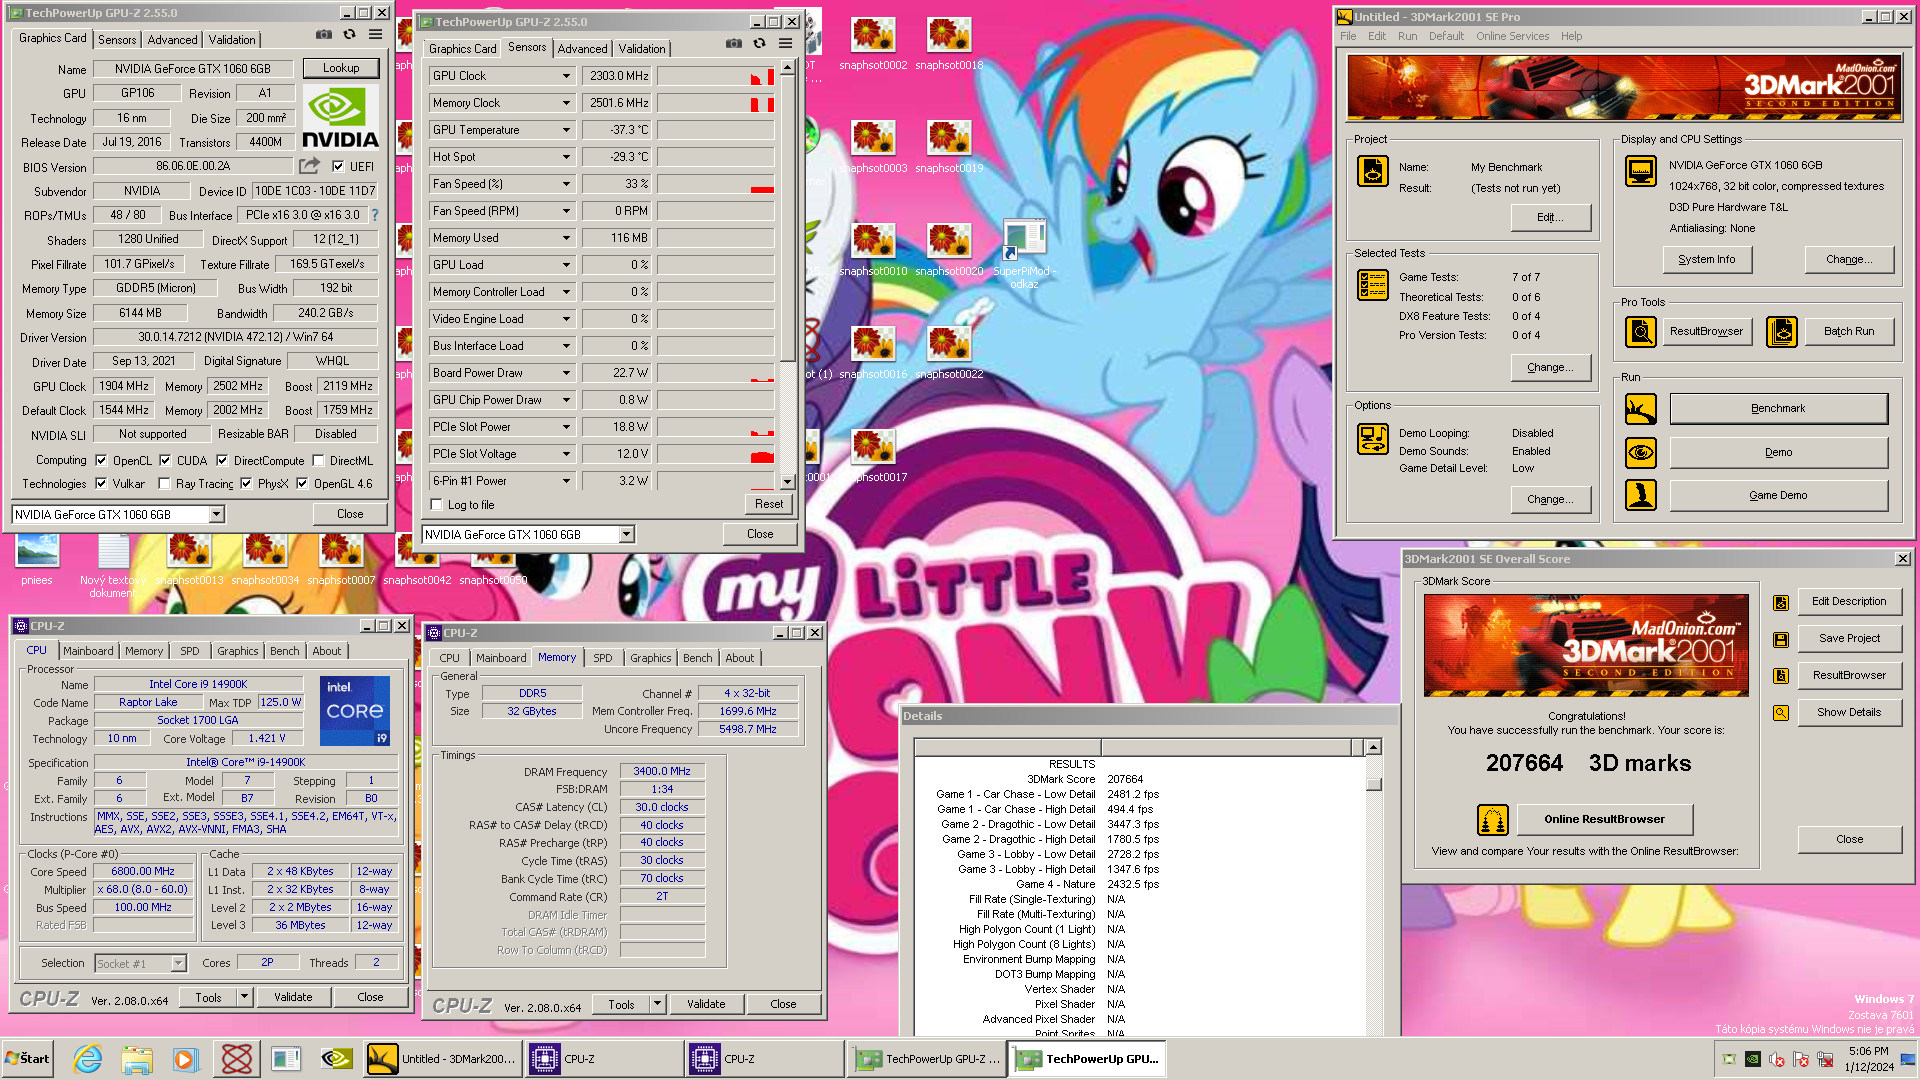
Task: Open the Online Services menu in 3DMark2001
Action: (x=1512, y=36)
